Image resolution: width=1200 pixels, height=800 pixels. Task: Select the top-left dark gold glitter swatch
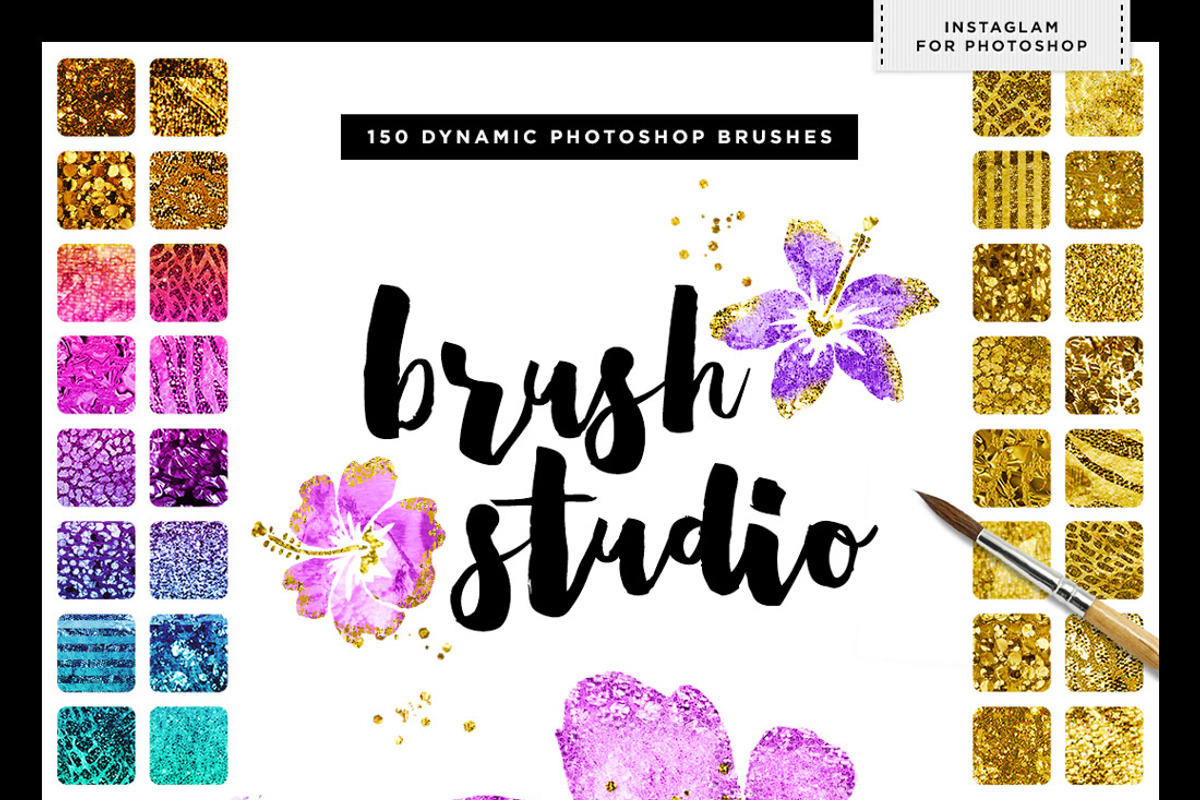click(96, 97)
